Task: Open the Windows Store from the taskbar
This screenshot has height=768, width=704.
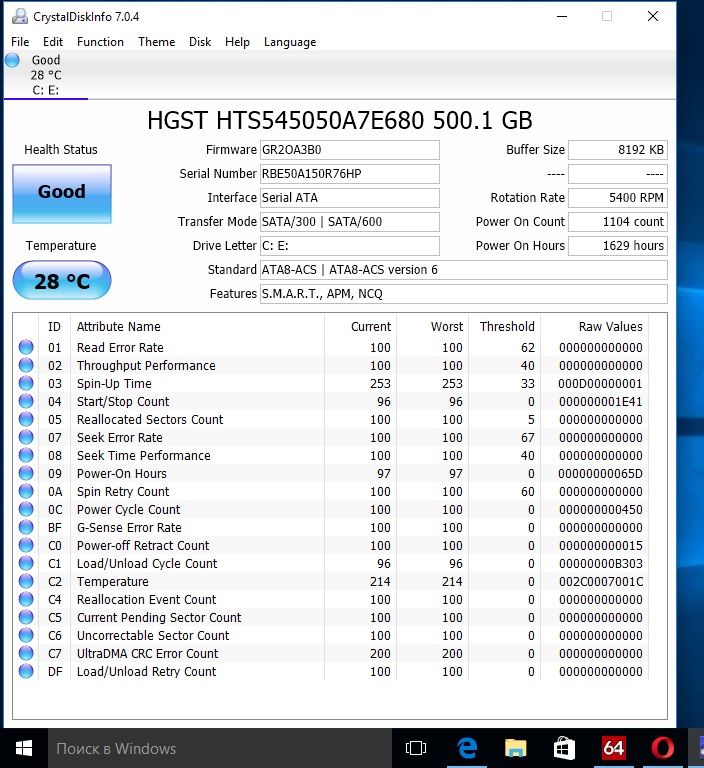Action: pyautogui.click(x=564, y=748)
